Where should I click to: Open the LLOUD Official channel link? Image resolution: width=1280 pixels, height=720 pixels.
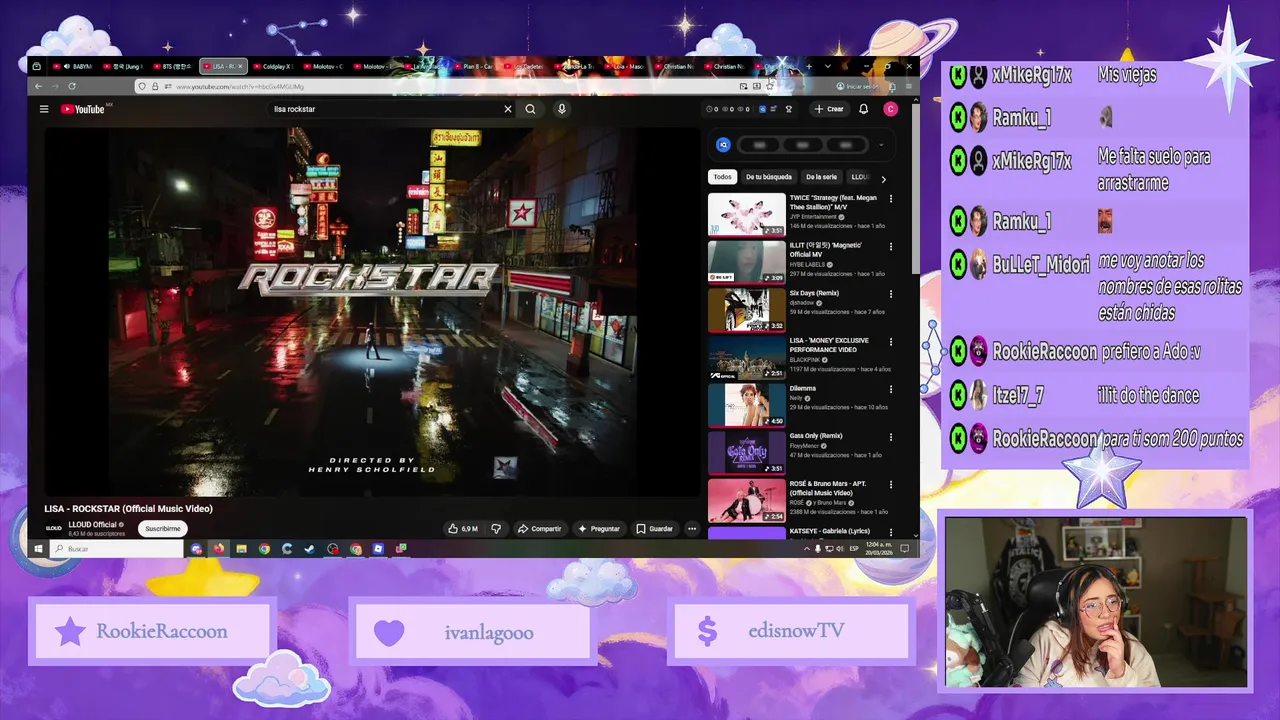pyautogui.click(x=93, y=524)
